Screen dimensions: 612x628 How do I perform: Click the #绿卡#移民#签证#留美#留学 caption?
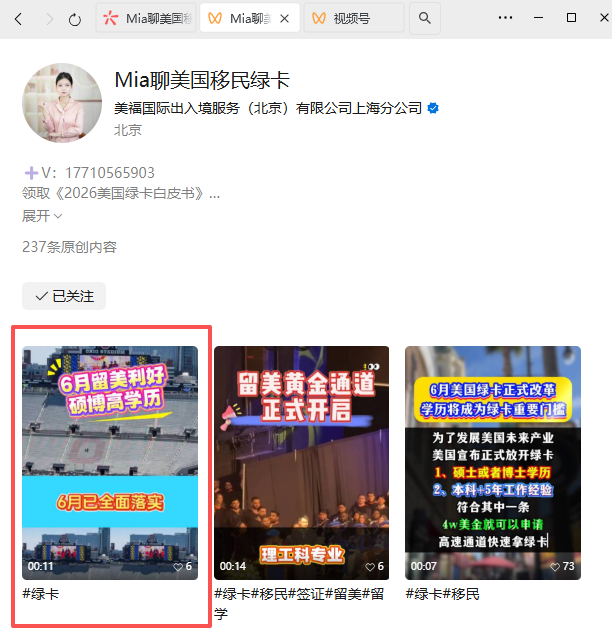point(299,604)
